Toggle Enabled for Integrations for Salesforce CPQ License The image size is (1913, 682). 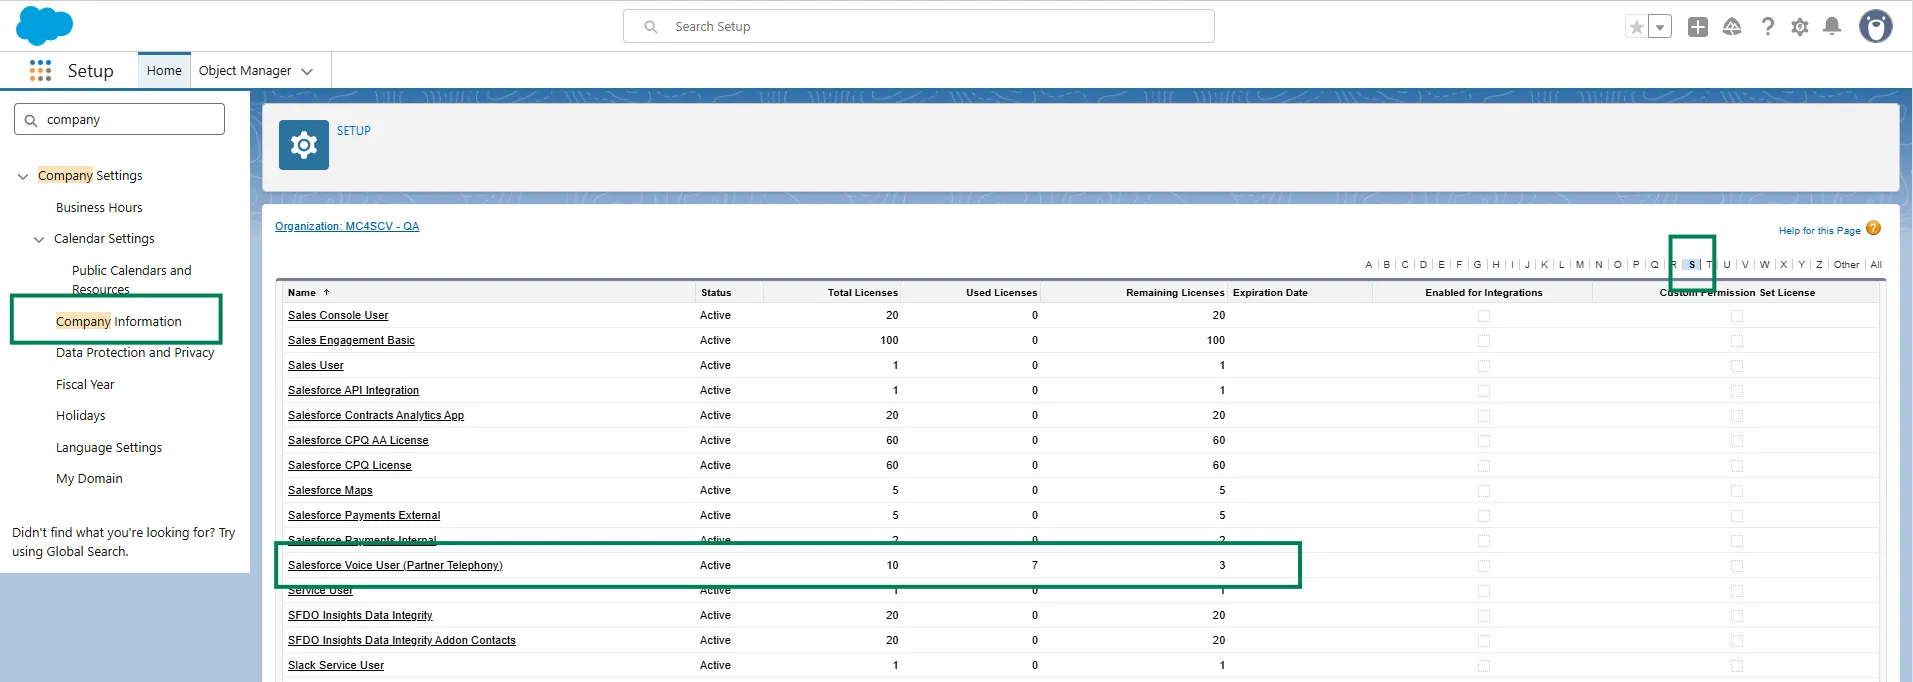tap(1484, 466)
